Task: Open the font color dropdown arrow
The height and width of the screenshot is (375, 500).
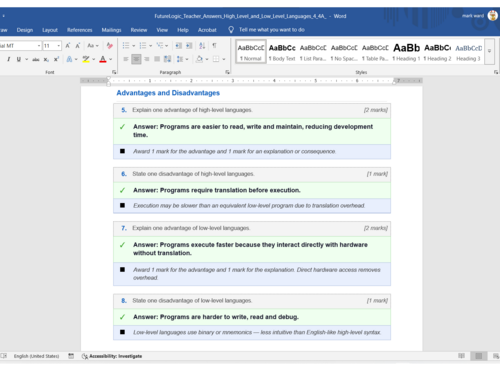Action: pyautogui.click(x=111, y=59)
